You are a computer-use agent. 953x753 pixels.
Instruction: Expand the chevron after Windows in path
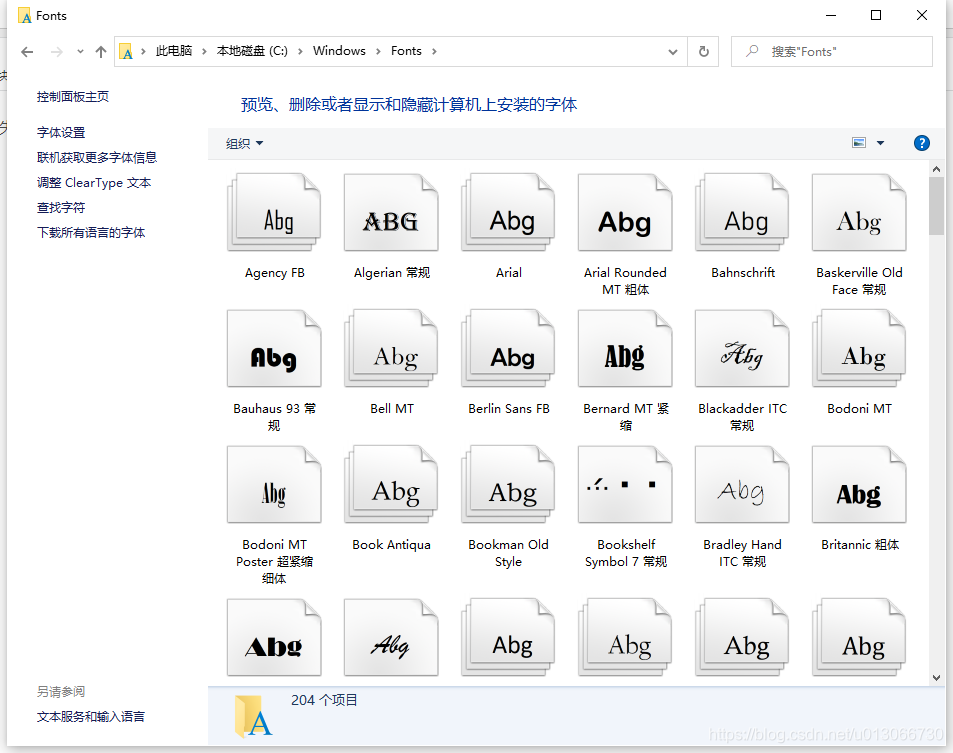pyautogui.click(x=378, y=52)
